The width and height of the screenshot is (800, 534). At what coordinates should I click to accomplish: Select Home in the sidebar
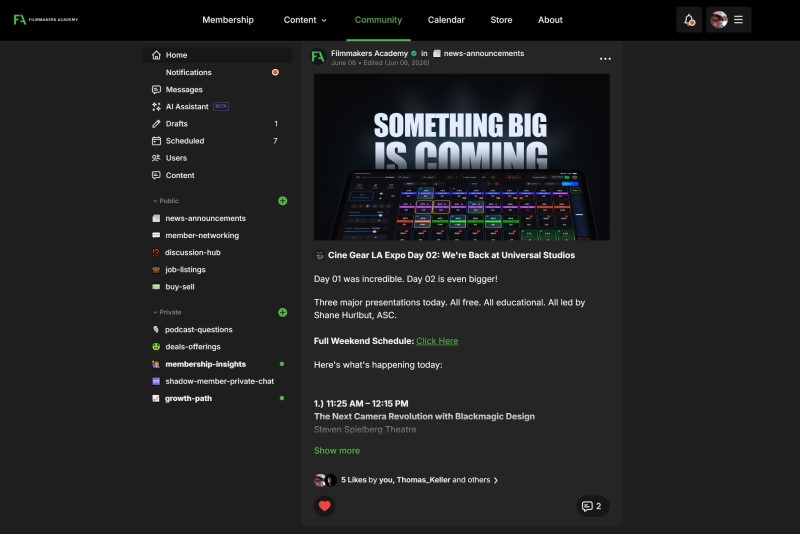(217, 55)
